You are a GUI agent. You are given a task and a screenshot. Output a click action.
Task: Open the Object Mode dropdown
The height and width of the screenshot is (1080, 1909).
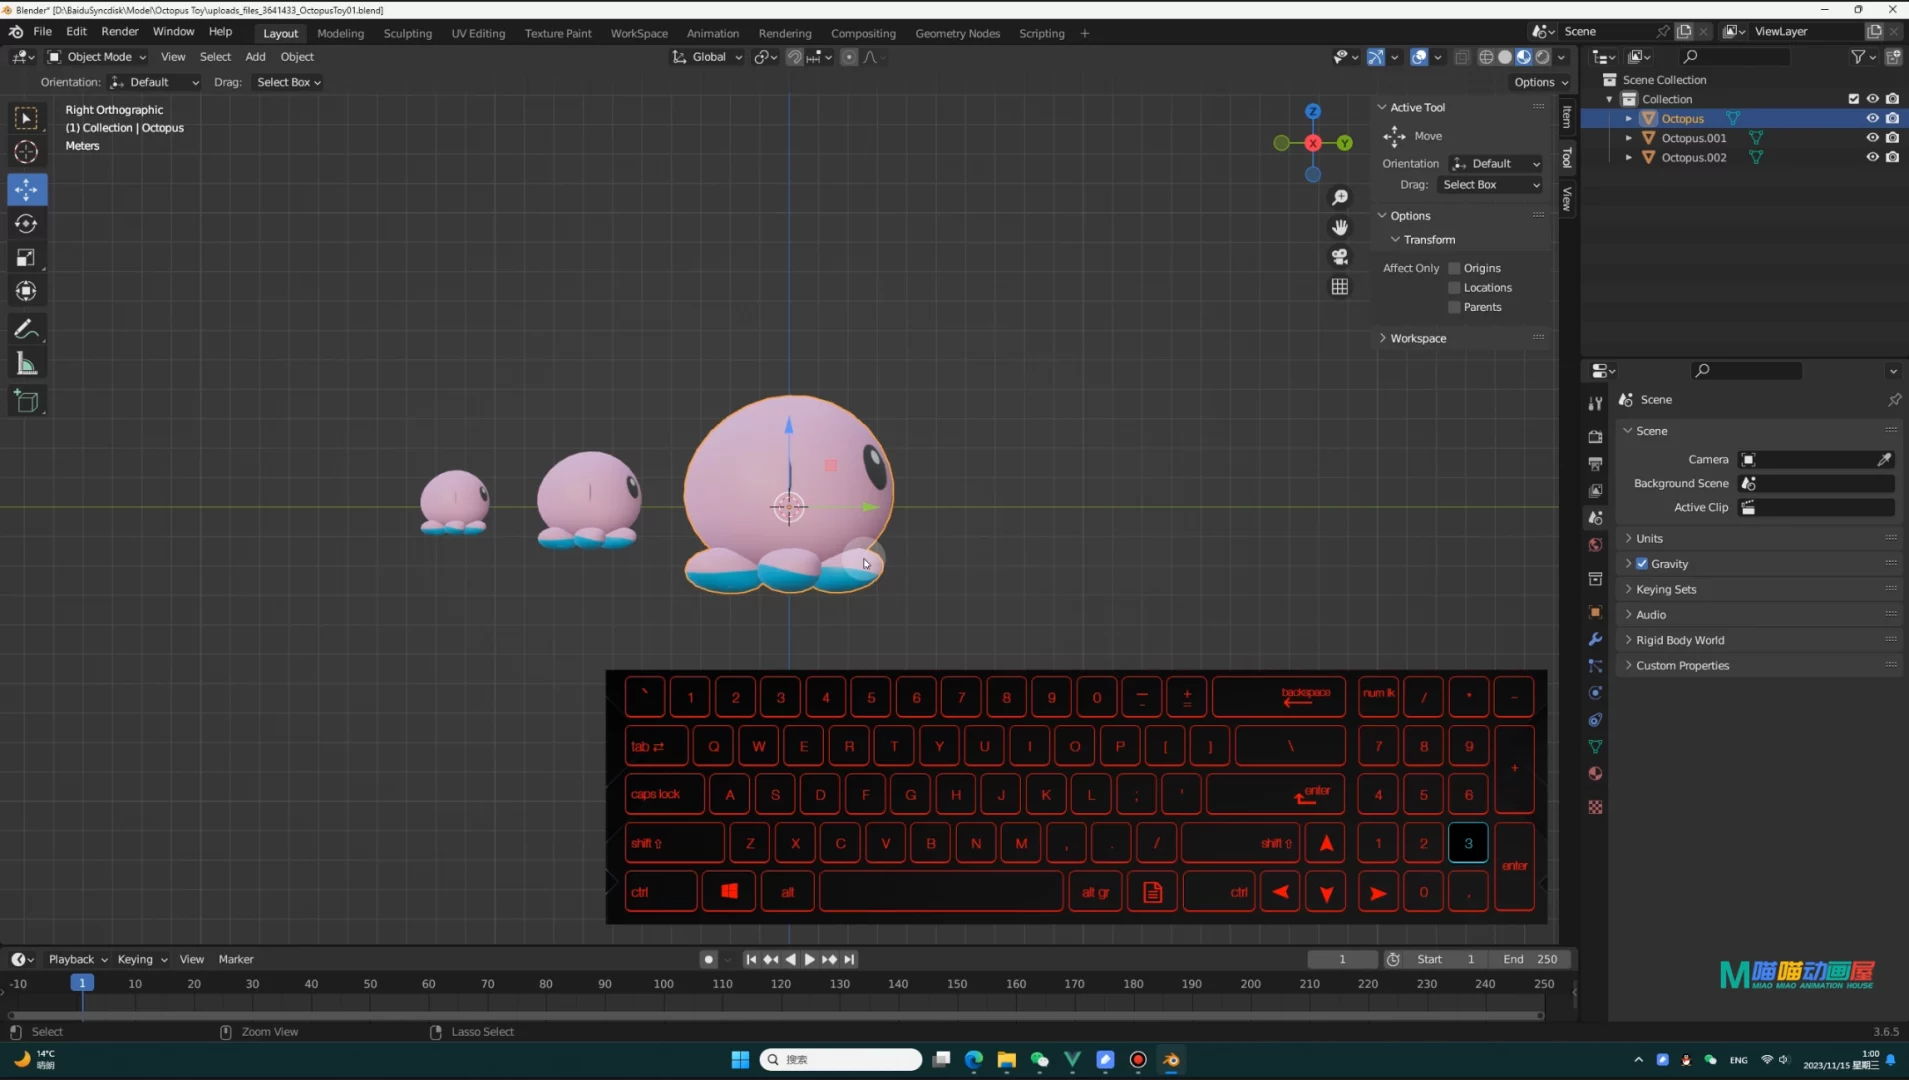(x=97, y=57)
